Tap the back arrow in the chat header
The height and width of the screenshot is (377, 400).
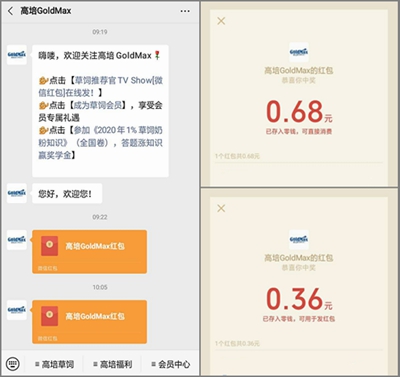click(x=10, y=11)
